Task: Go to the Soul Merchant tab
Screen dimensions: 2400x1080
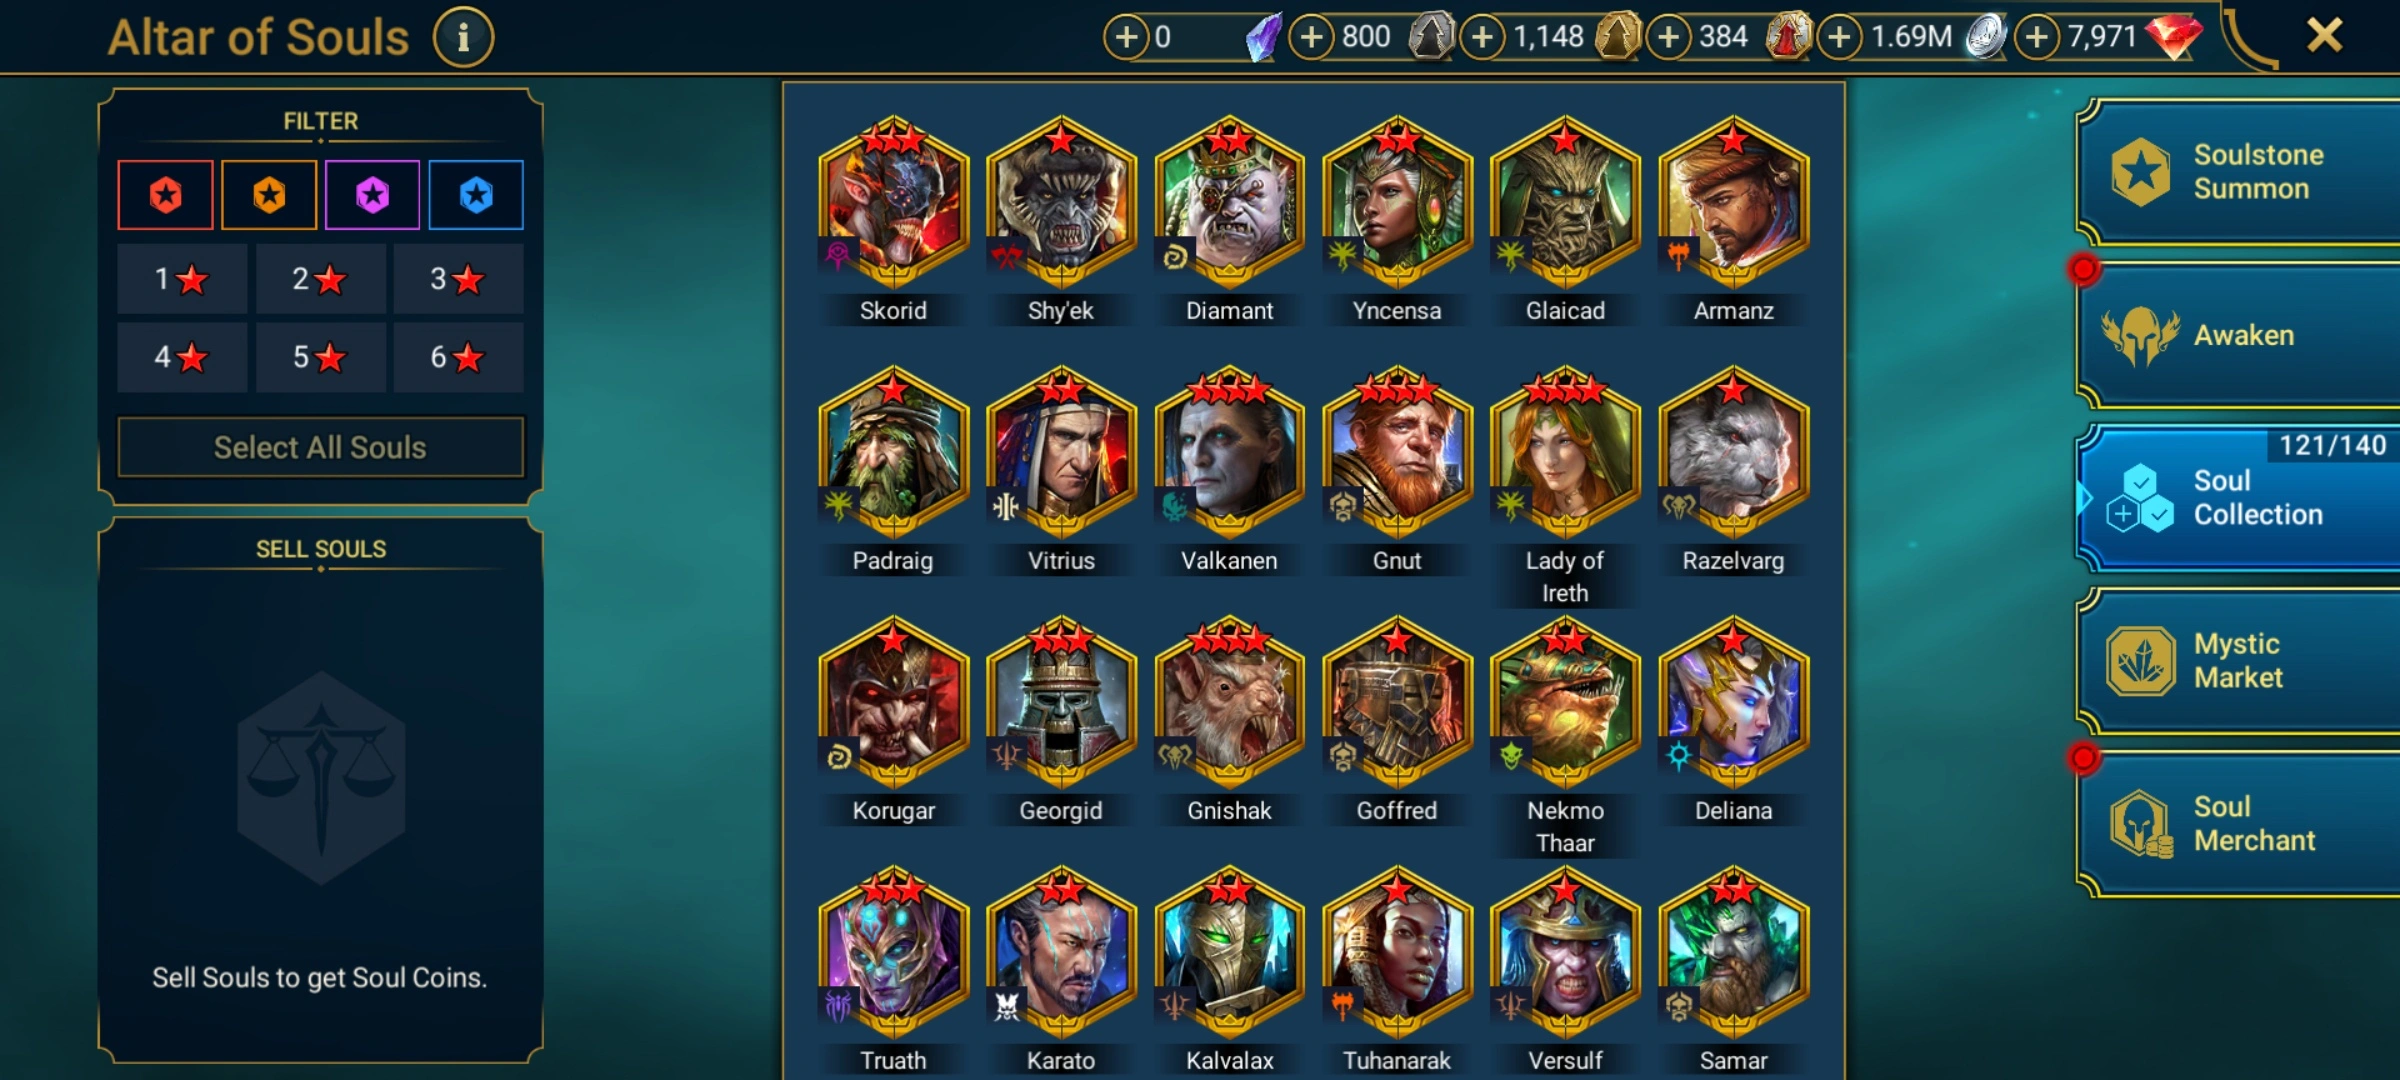Action: 2240,824
